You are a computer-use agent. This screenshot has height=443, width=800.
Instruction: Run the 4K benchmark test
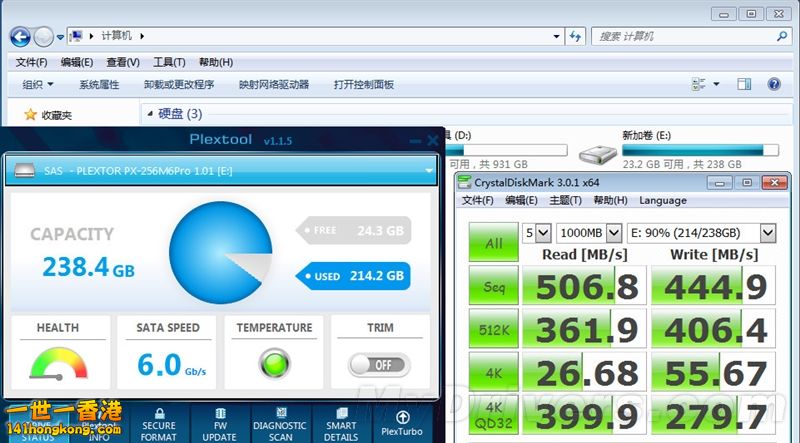click(493, 372)
